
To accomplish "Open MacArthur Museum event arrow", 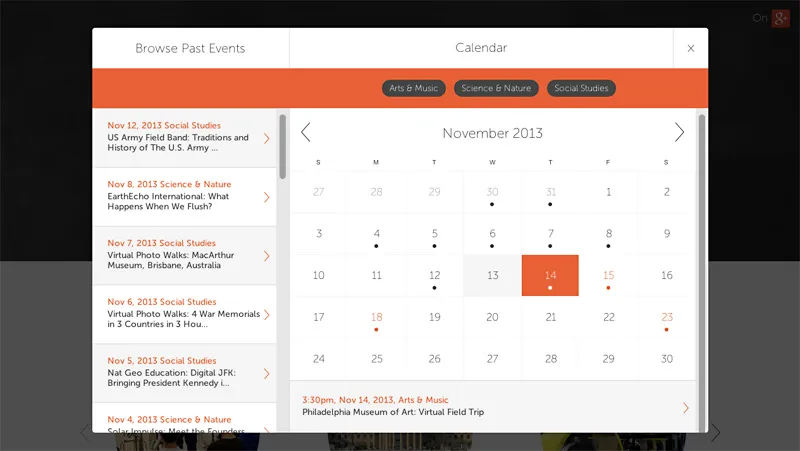I will [x=267, y=256].
